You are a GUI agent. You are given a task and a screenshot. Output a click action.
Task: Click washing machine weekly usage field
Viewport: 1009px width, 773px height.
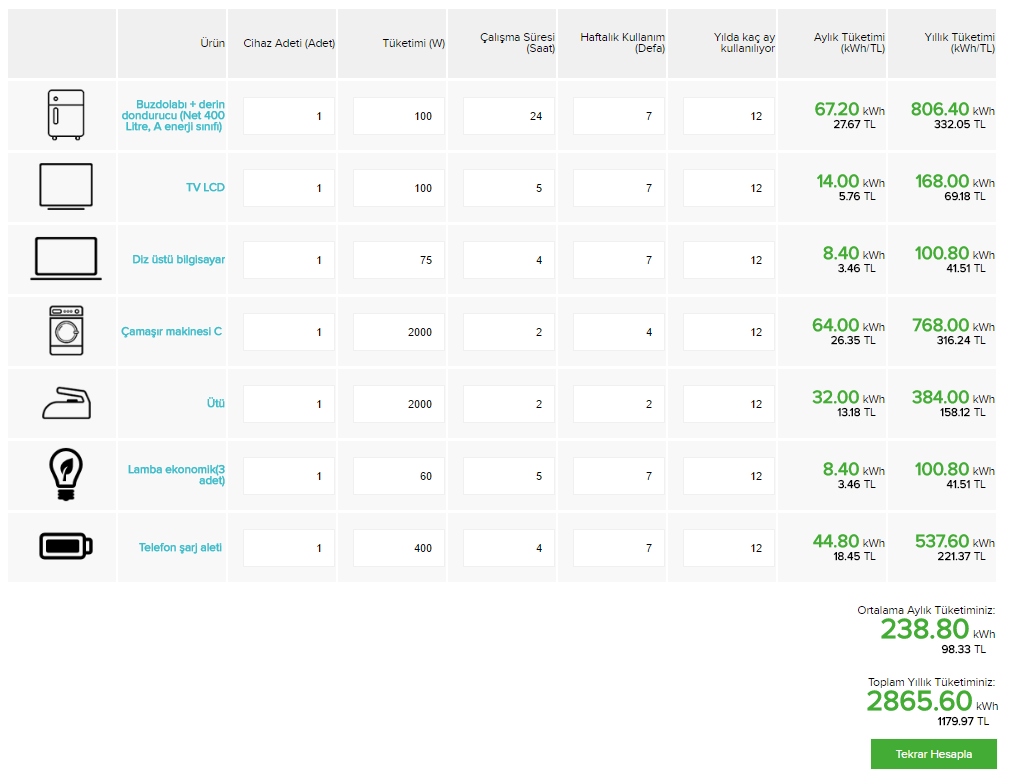click(x=619, y=332)
